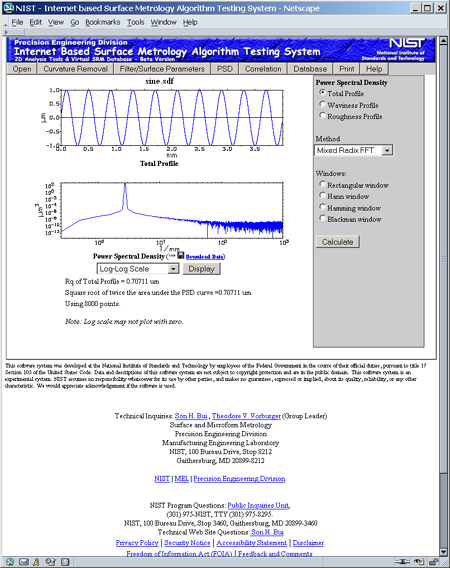The height and width of the screenshot is (568, 450).
Task: Open the View menu
Action: tap(56, 22)
